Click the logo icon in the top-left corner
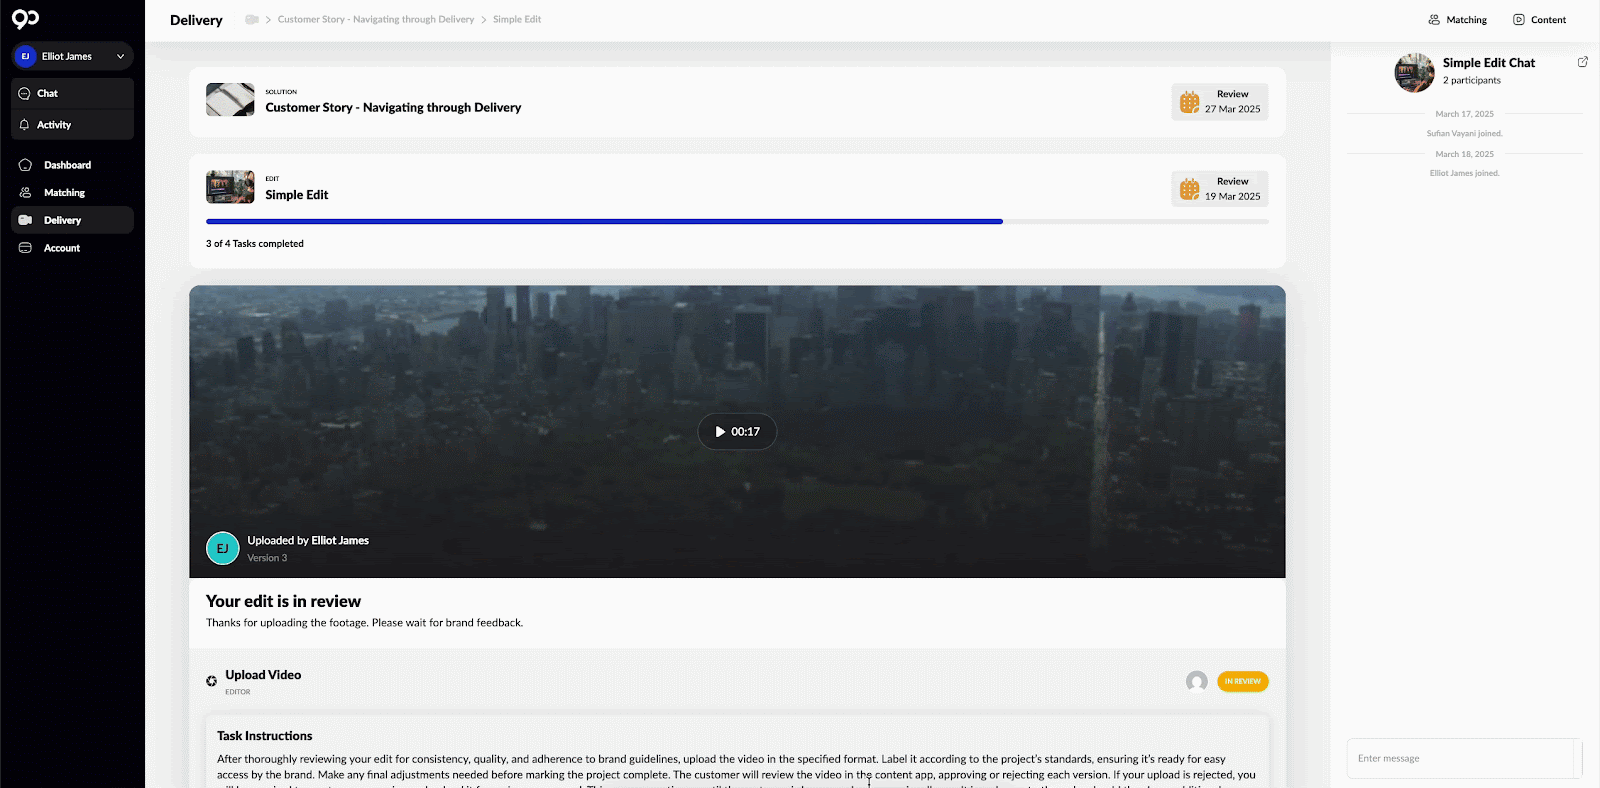 click(x=26, y=19)
